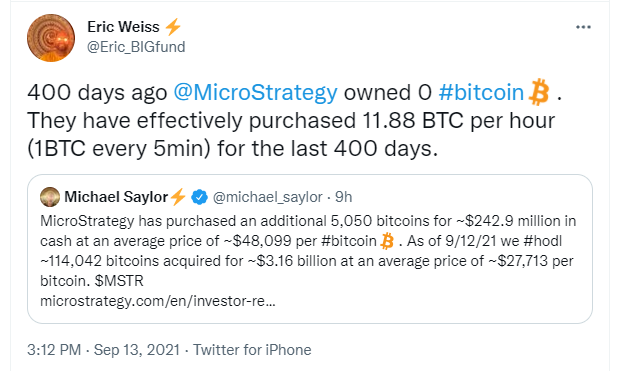Click the 3:12 PM Sep 13, 2021 timestamp
The height and width of the screenshot is (371, 618).
pyautogui.click(x=103, y=350)
